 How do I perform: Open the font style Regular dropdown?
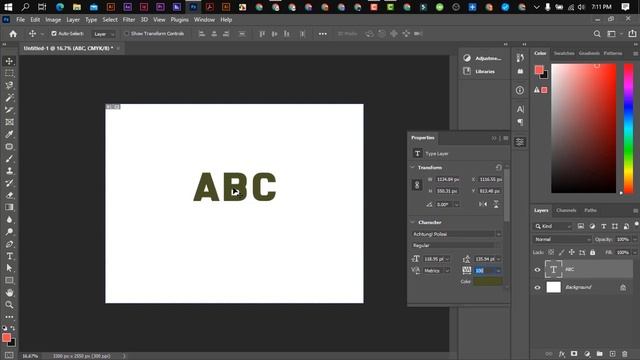pos(456,245)
